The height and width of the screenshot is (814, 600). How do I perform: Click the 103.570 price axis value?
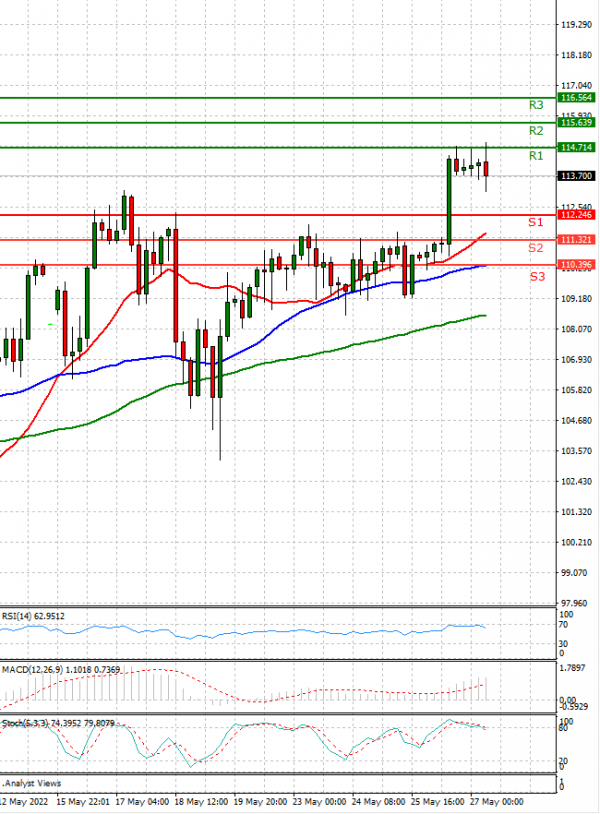(576, 451)
